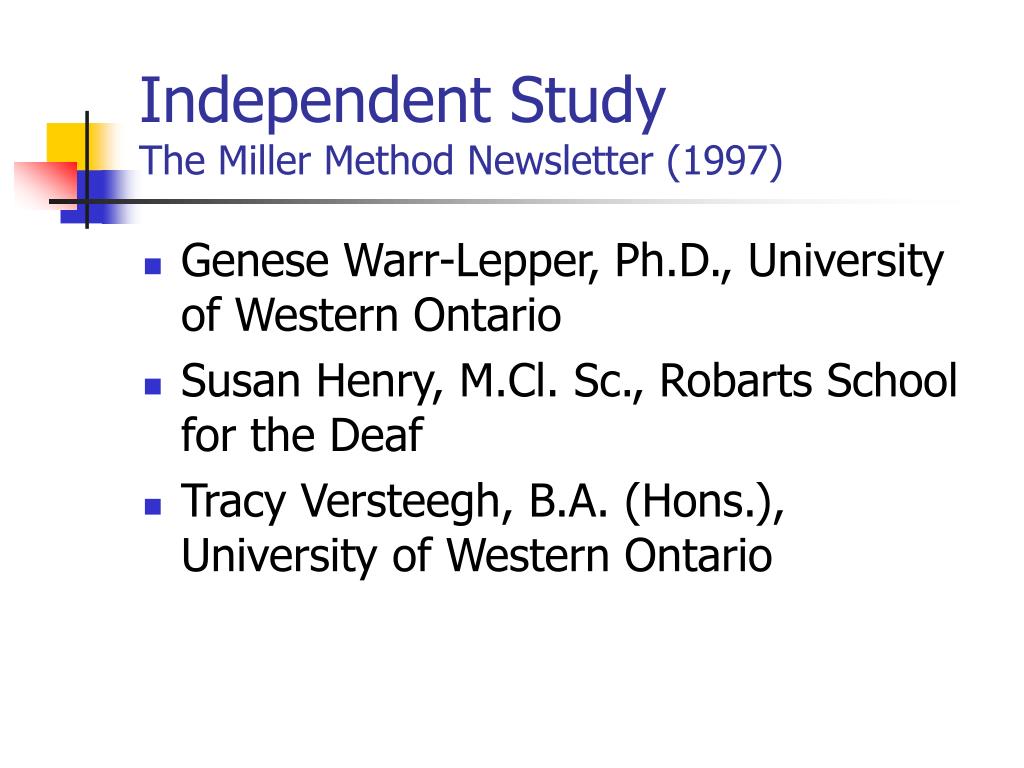Click the blue decorative square
The image size is (1024, 768).
click(97, 196)
